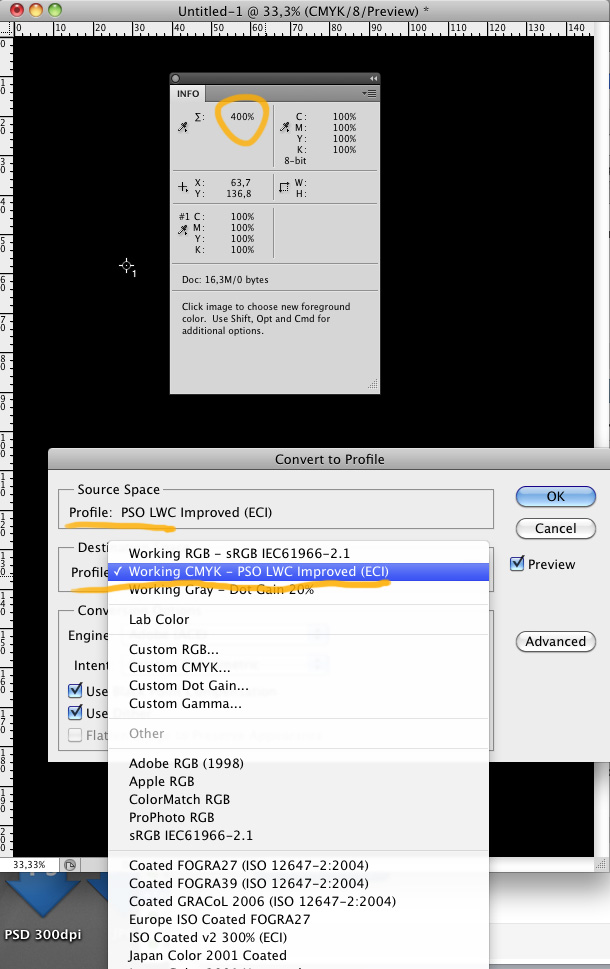Choose Custom RGB... option

pos(299,650)
